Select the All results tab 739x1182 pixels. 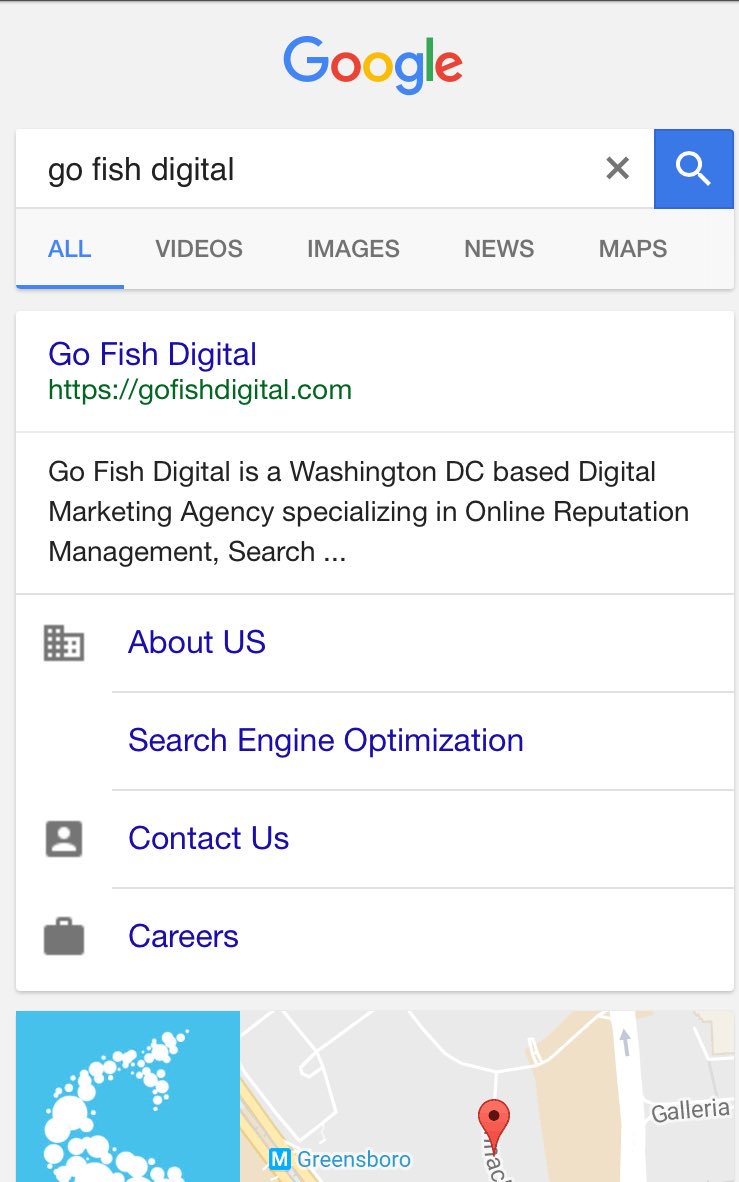70,249
